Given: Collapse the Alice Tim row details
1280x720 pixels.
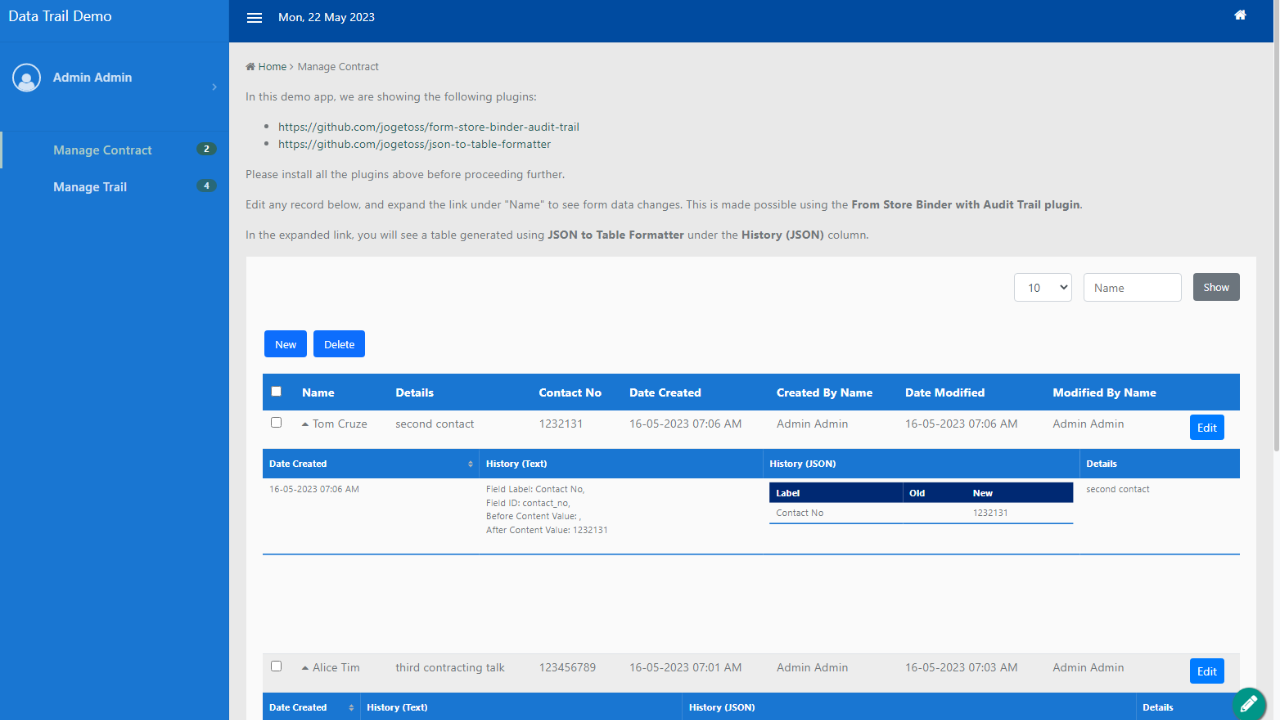Looking at the screenshot, I should pos(306,668).
